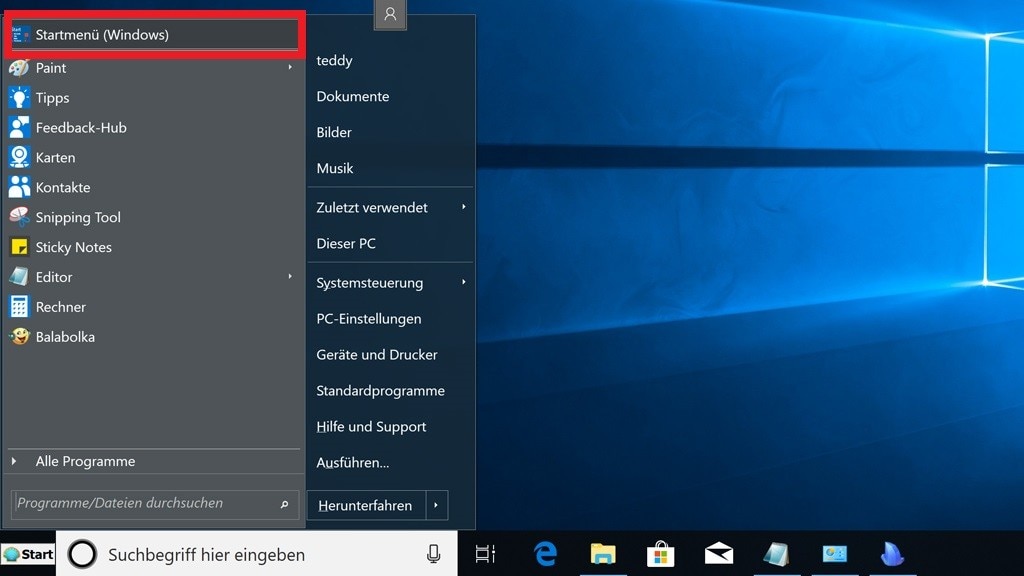This screenshot has height=576, width=1024.
Task: Expand the Zuletzt verwendet submenu
Action: [x=462, y=207]
